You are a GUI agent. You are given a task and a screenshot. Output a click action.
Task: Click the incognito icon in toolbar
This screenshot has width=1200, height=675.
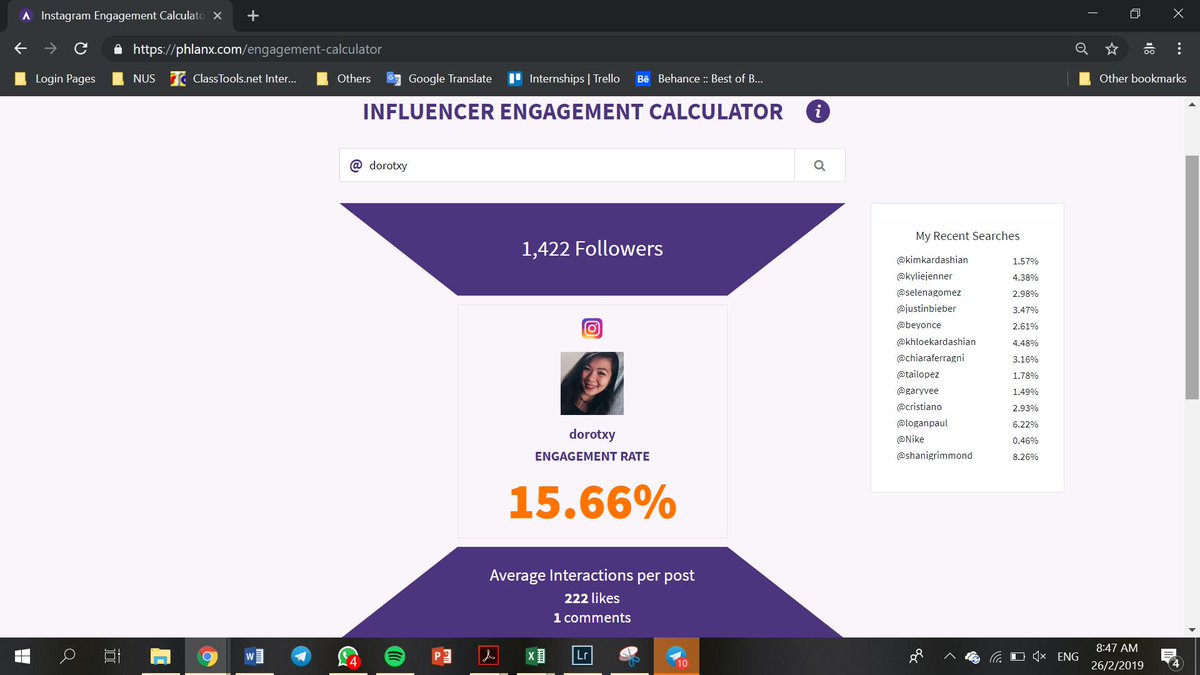click(x=1149, y=48)
